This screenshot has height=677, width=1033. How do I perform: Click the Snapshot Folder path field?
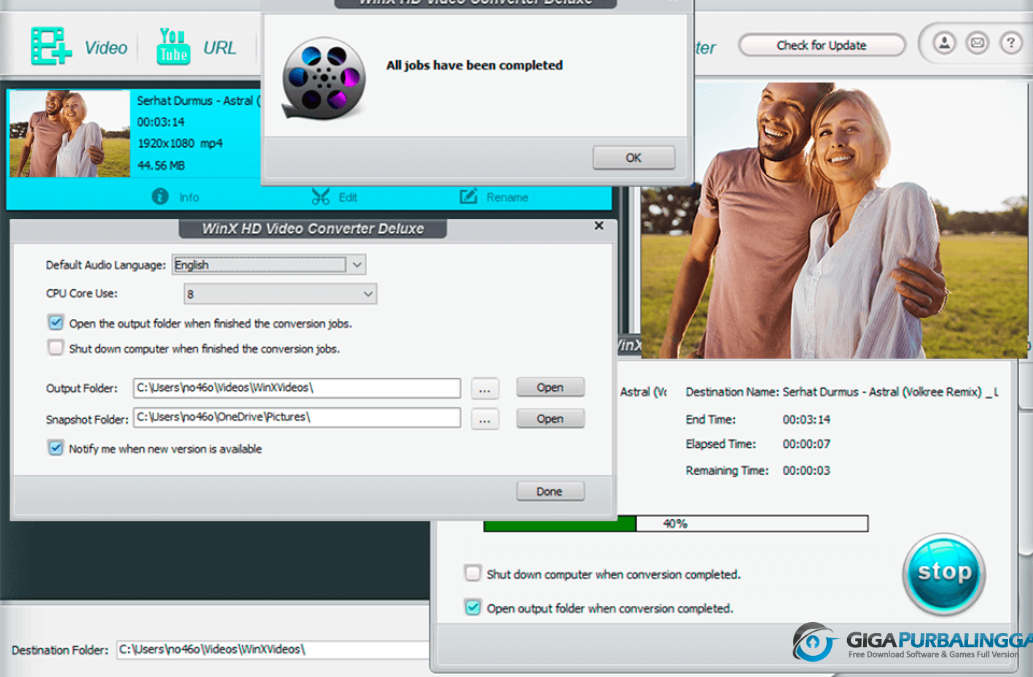tap(296, 418)
